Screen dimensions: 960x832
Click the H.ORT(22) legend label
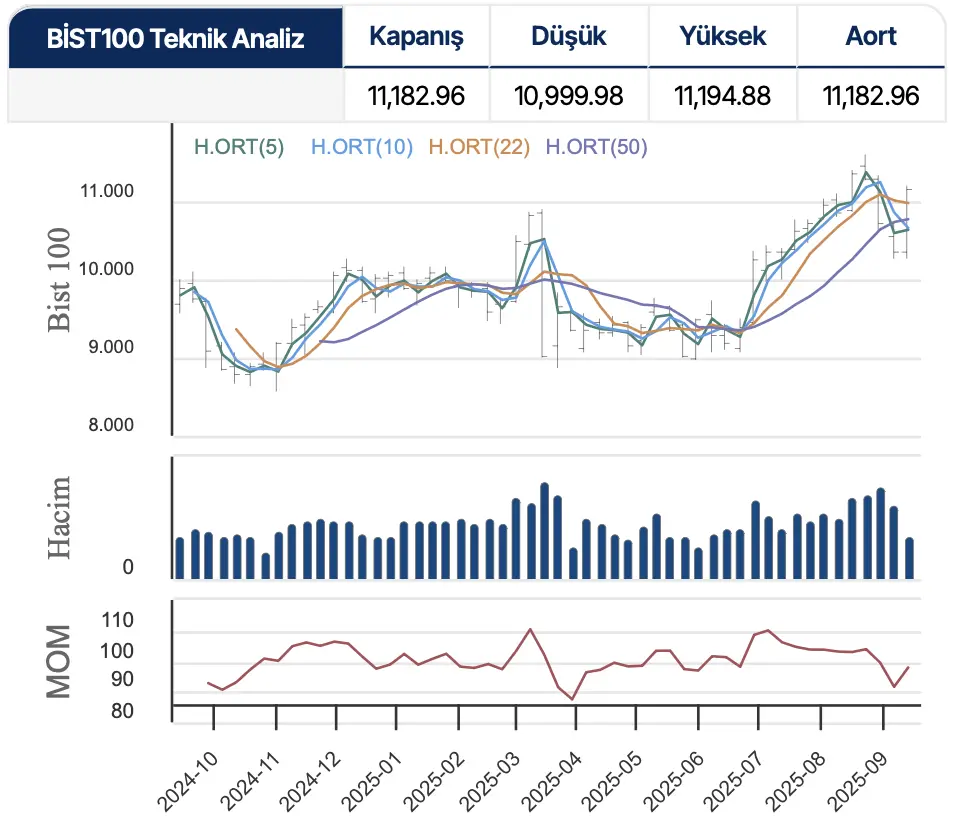point(479,147)
